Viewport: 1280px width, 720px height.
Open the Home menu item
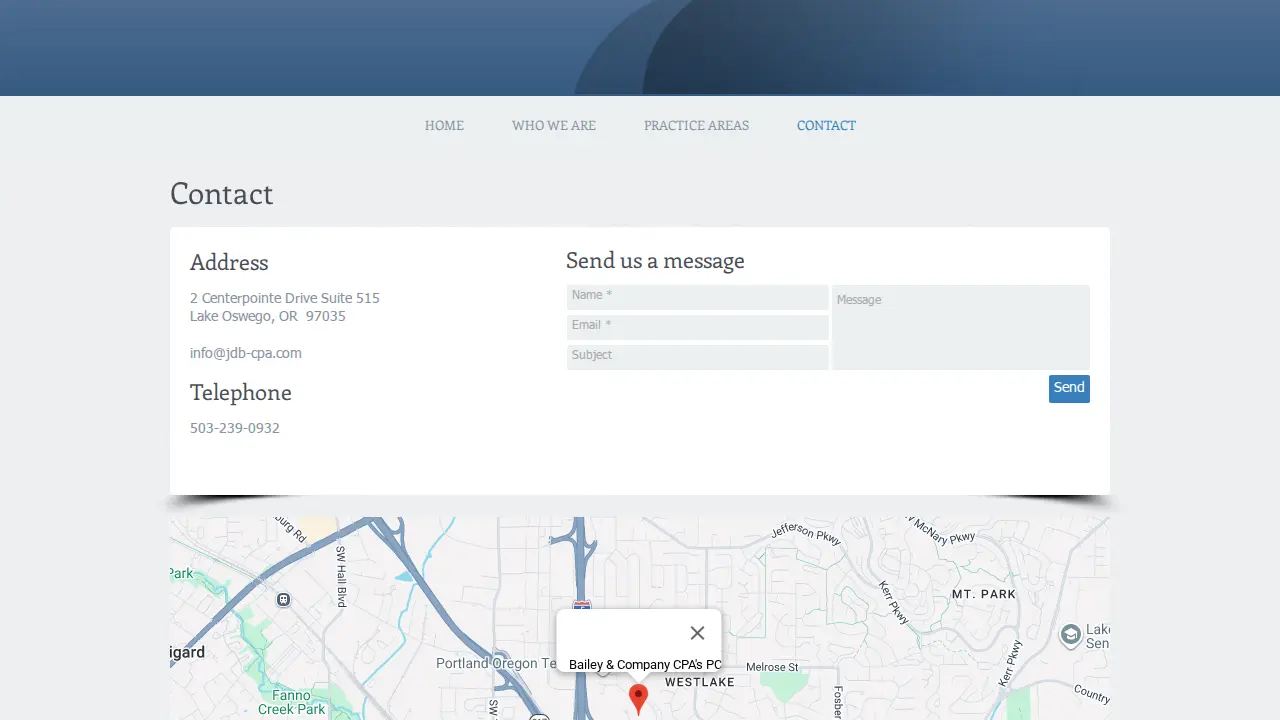(x=444, y=126)
